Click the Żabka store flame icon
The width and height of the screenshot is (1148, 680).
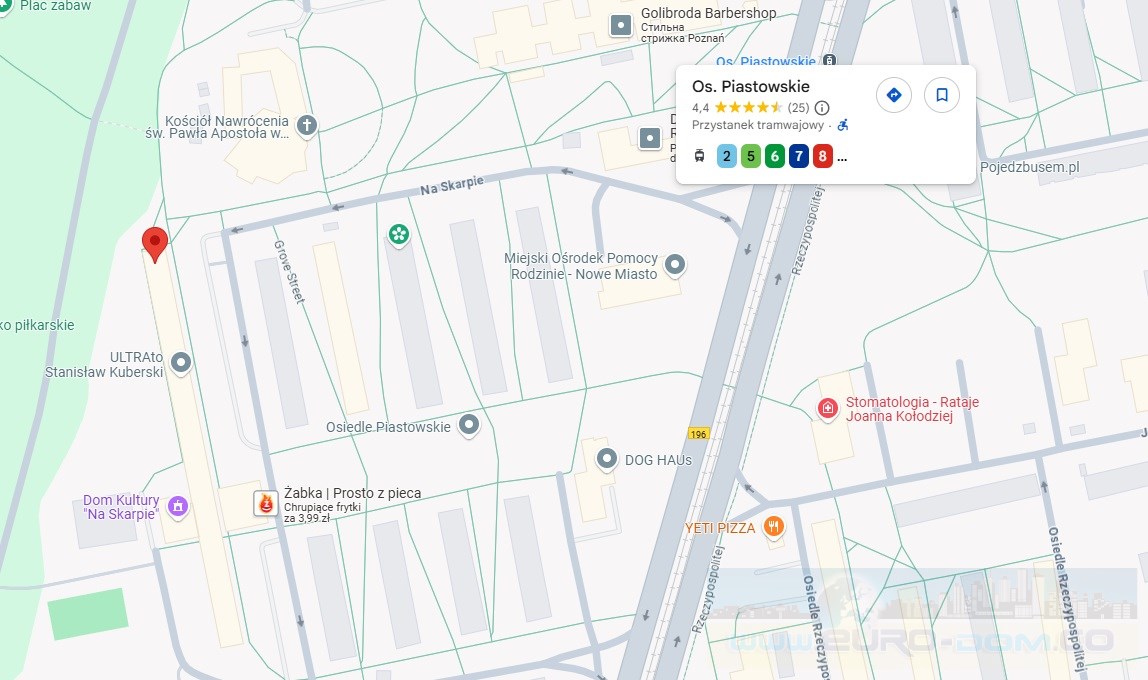point(266,503)
